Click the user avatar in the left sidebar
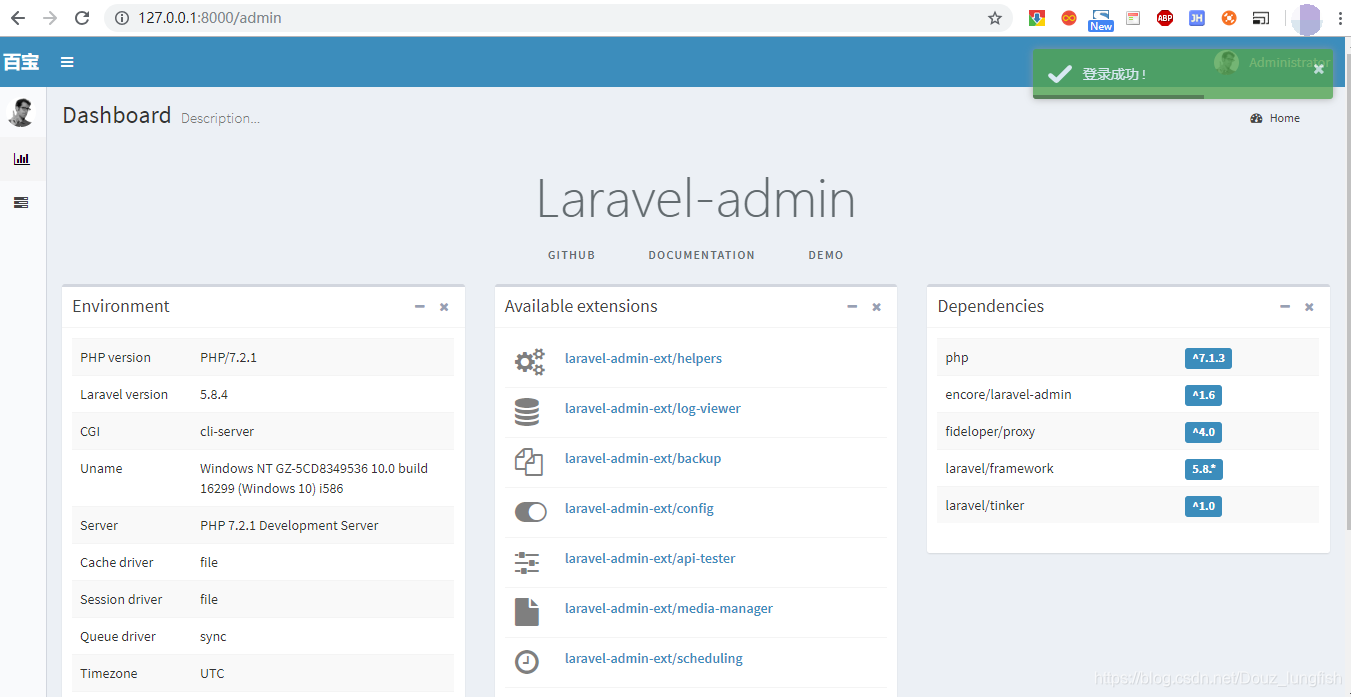1351x697 pixels. click(x=21, y=113)
